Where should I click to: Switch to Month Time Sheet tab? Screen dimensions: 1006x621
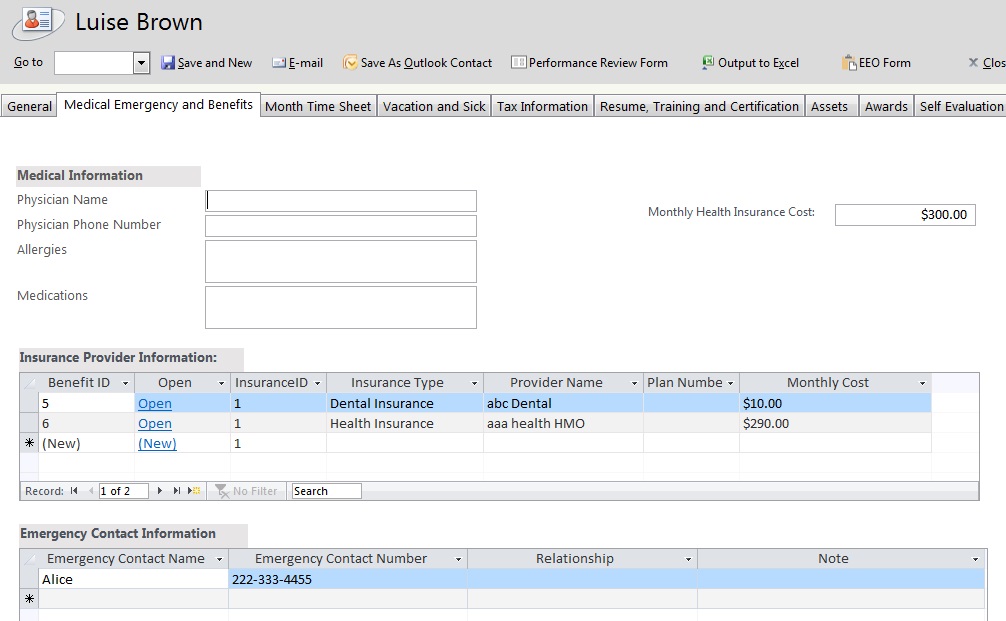click(x=318, y=106)
